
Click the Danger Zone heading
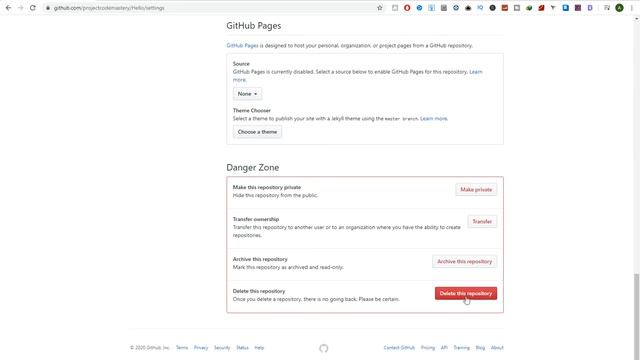(253, 167)
